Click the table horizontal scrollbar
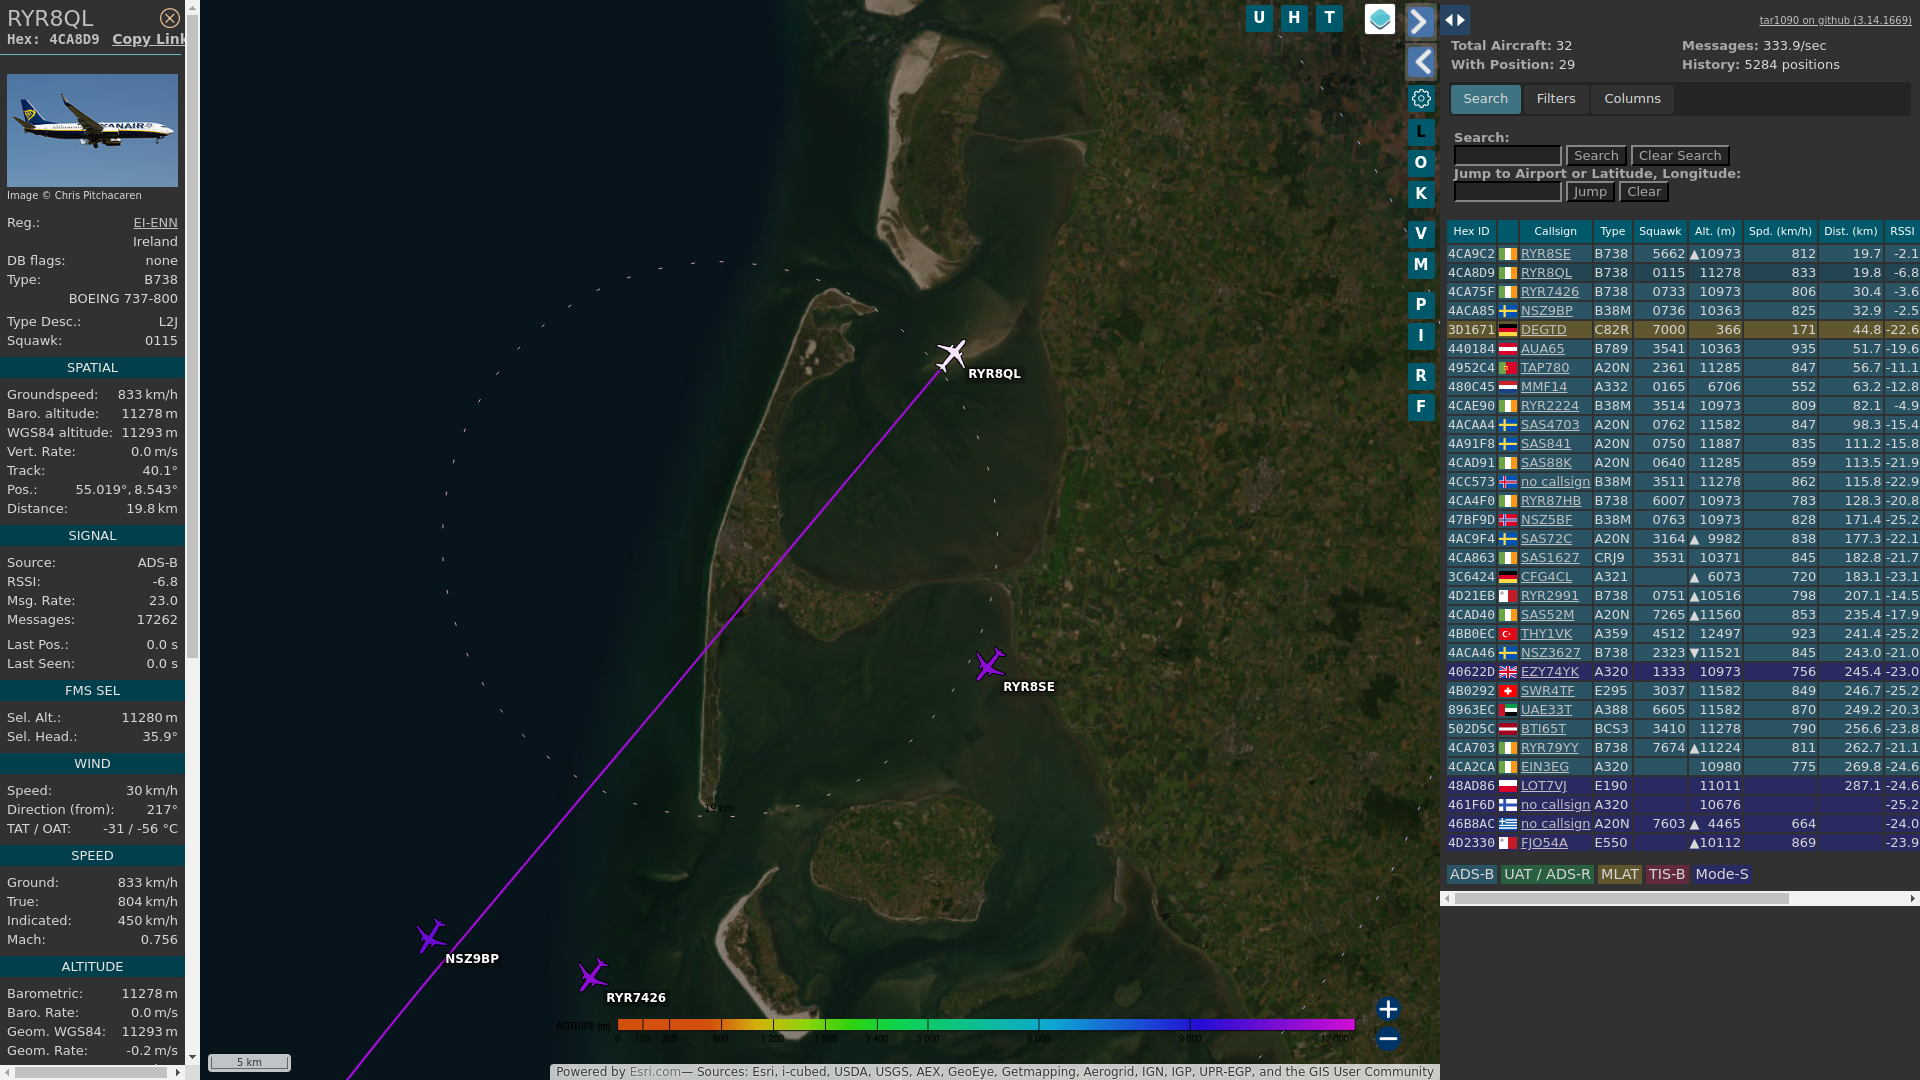Image resolution: width=1920 pixels, height=1080 pixels. click(x=1621, y=899)
